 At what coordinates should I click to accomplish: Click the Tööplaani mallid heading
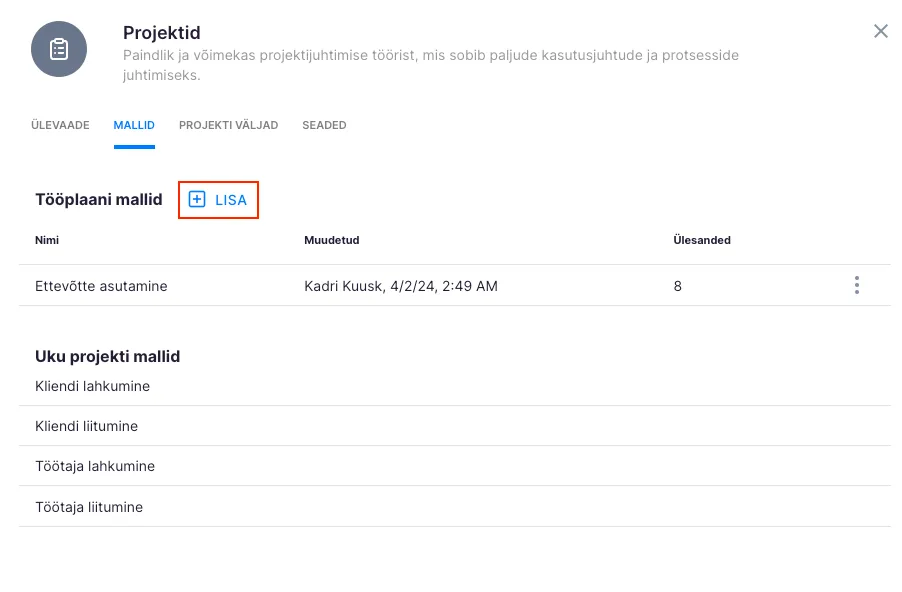click(x=98, y=200)
